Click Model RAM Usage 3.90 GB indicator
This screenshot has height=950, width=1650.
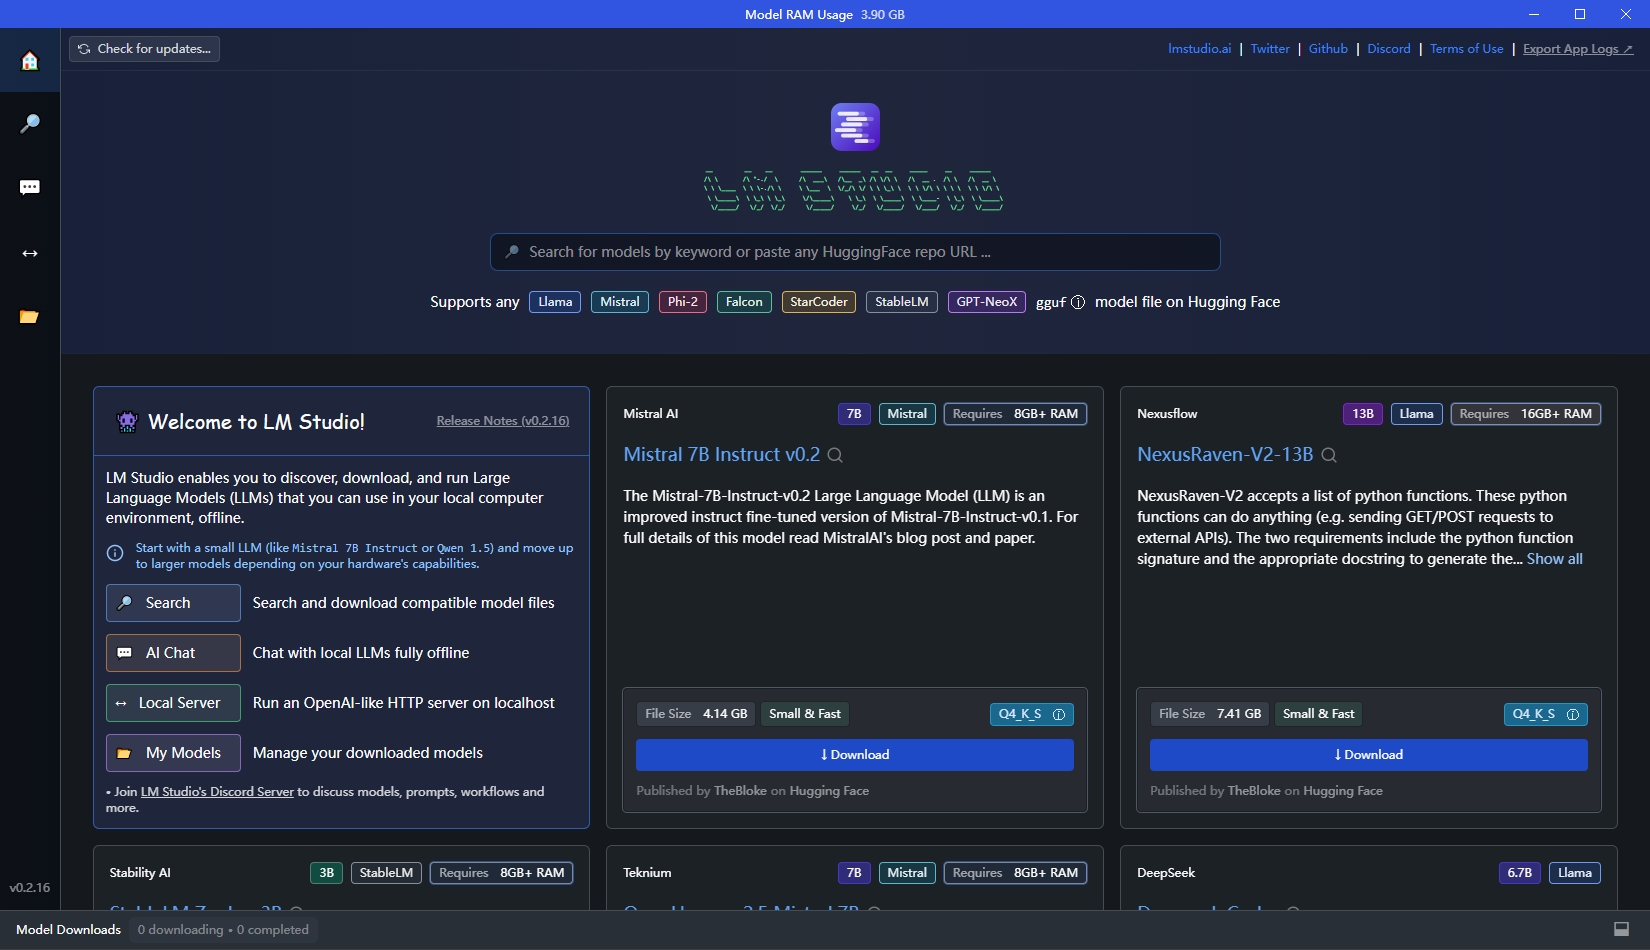click(x=825, y=15)
